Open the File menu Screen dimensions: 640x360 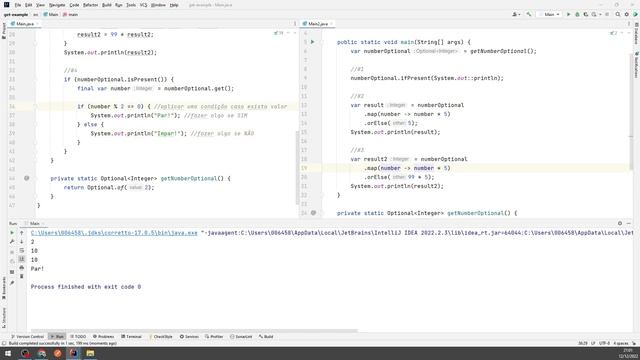coord(18,5)
